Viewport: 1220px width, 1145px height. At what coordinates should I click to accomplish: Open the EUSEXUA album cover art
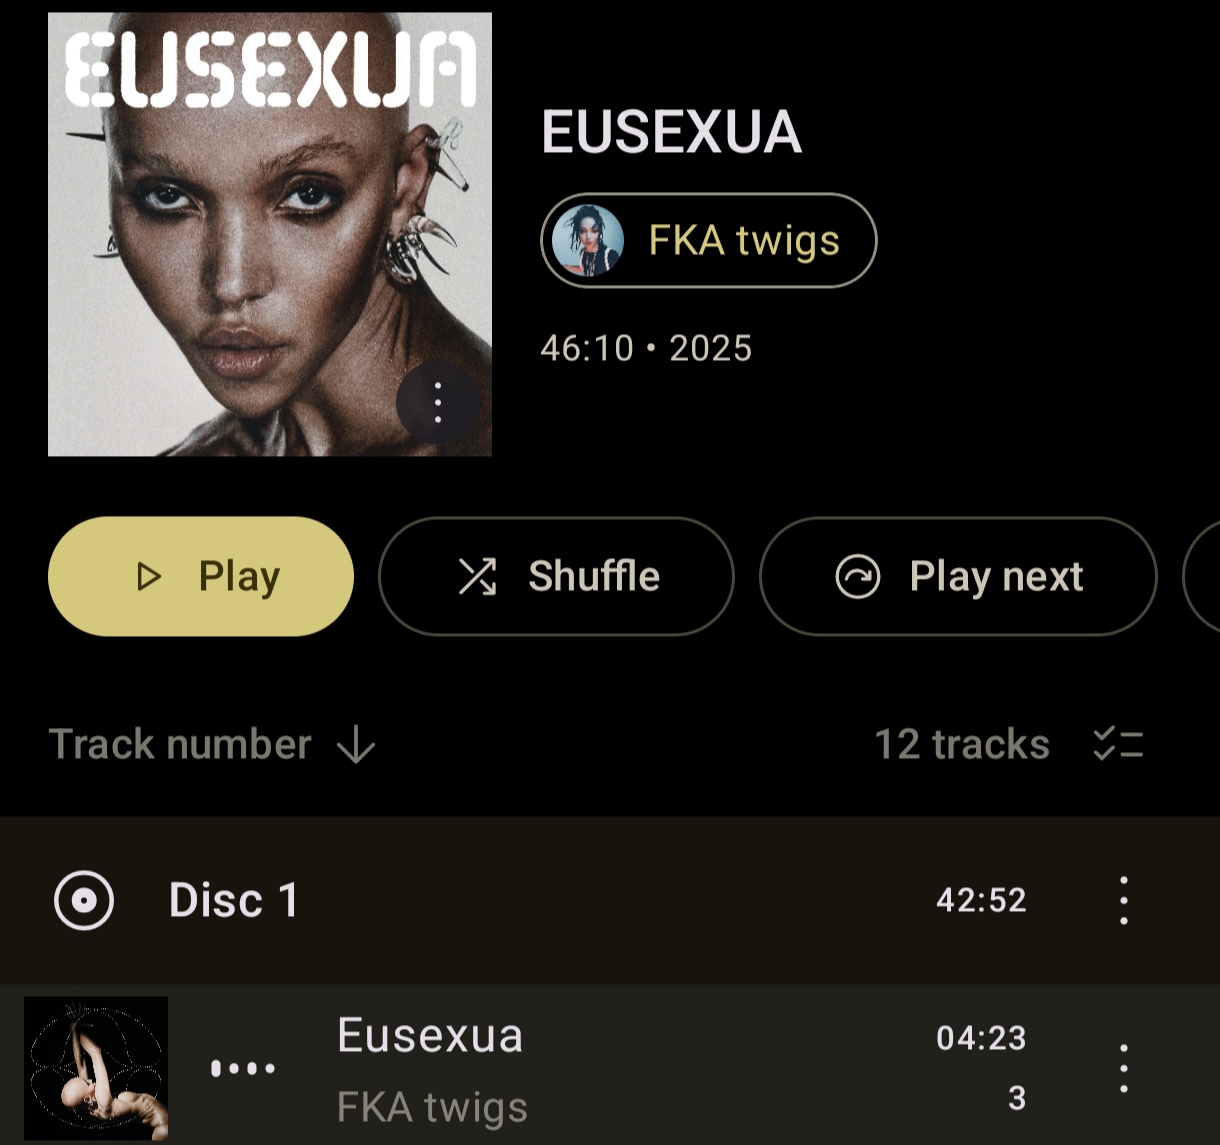point(270,234)
